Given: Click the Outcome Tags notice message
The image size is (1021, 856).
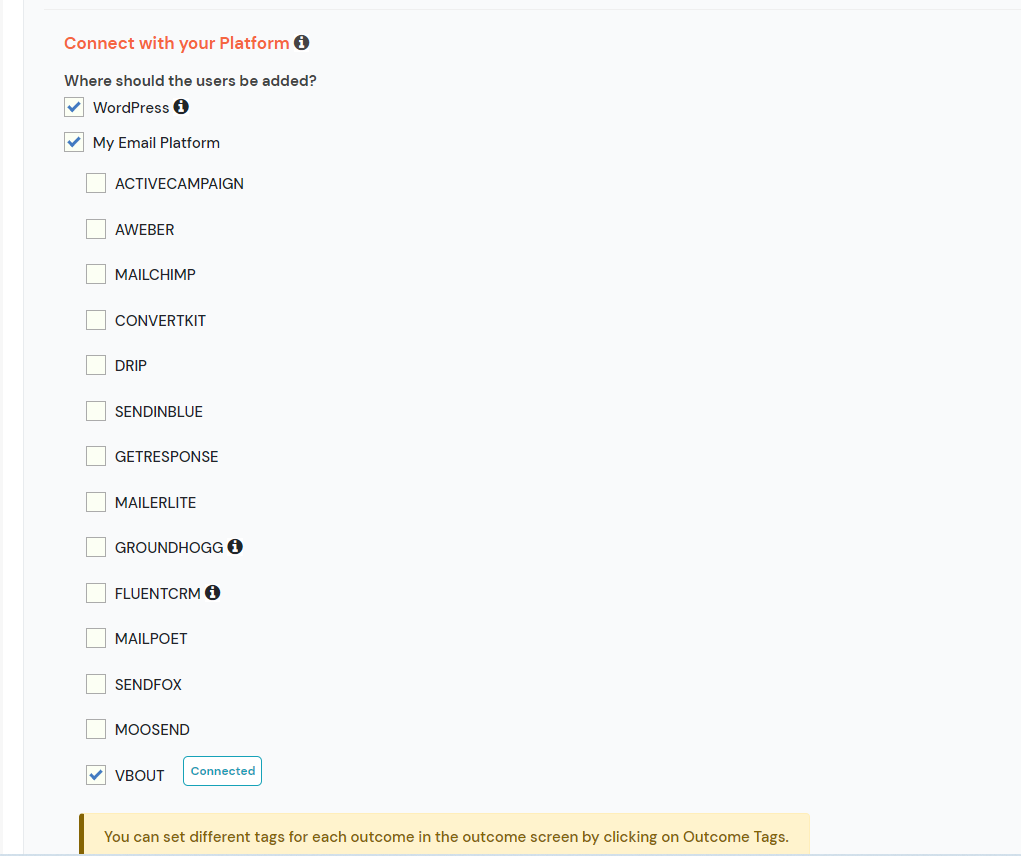Looking at the screenshot, I should (x=445, y=835).
